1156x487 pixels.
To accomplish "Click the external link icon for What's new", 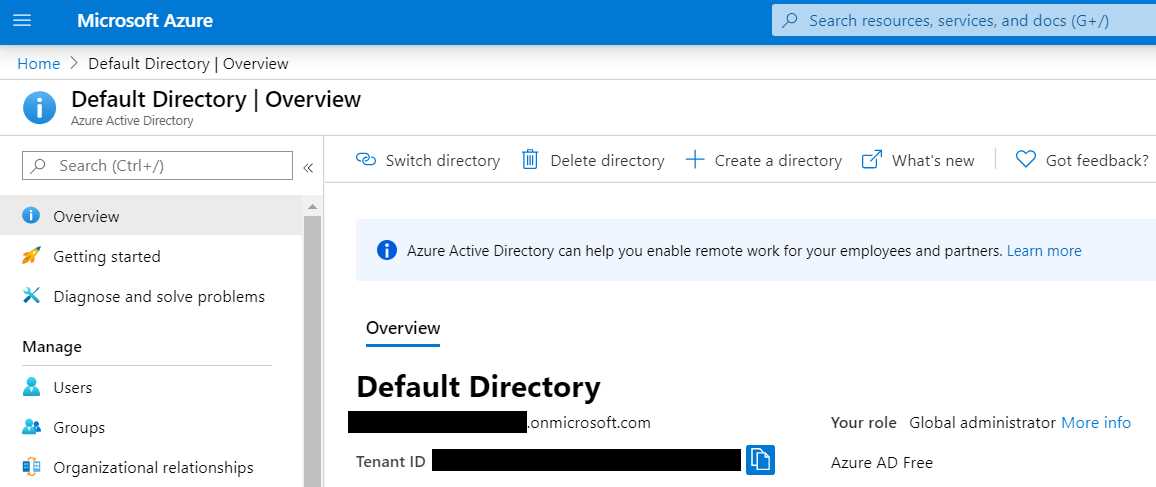I will [871, 159].
